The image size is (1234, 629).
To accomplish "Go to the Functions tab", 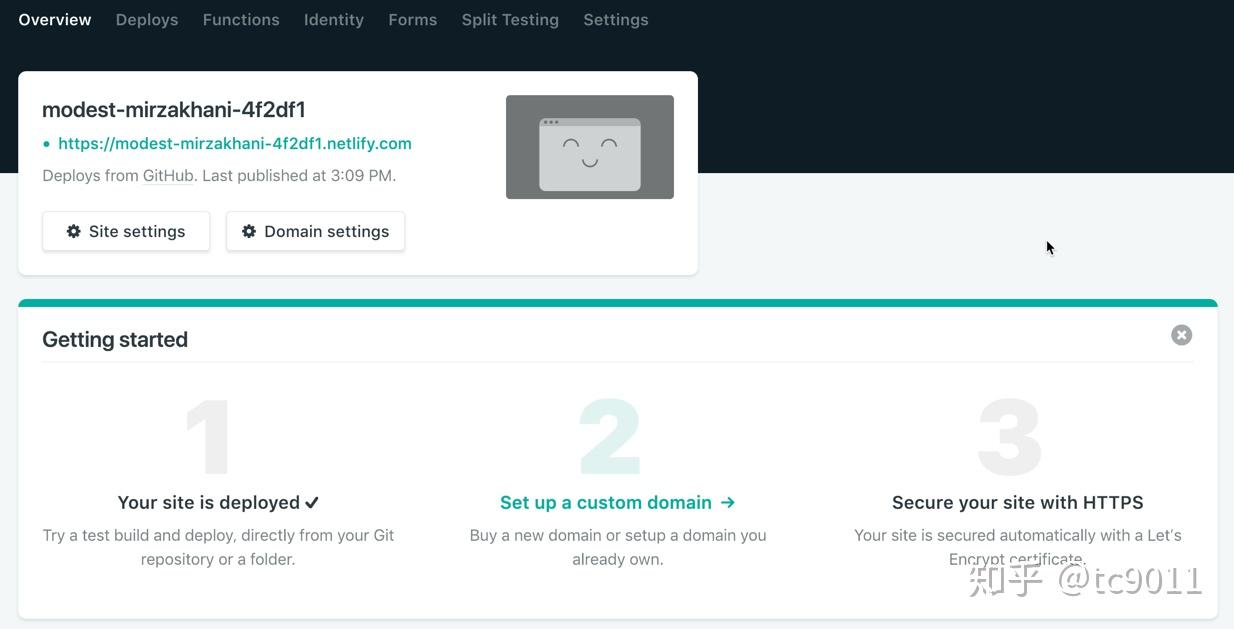I will (241, 20).
